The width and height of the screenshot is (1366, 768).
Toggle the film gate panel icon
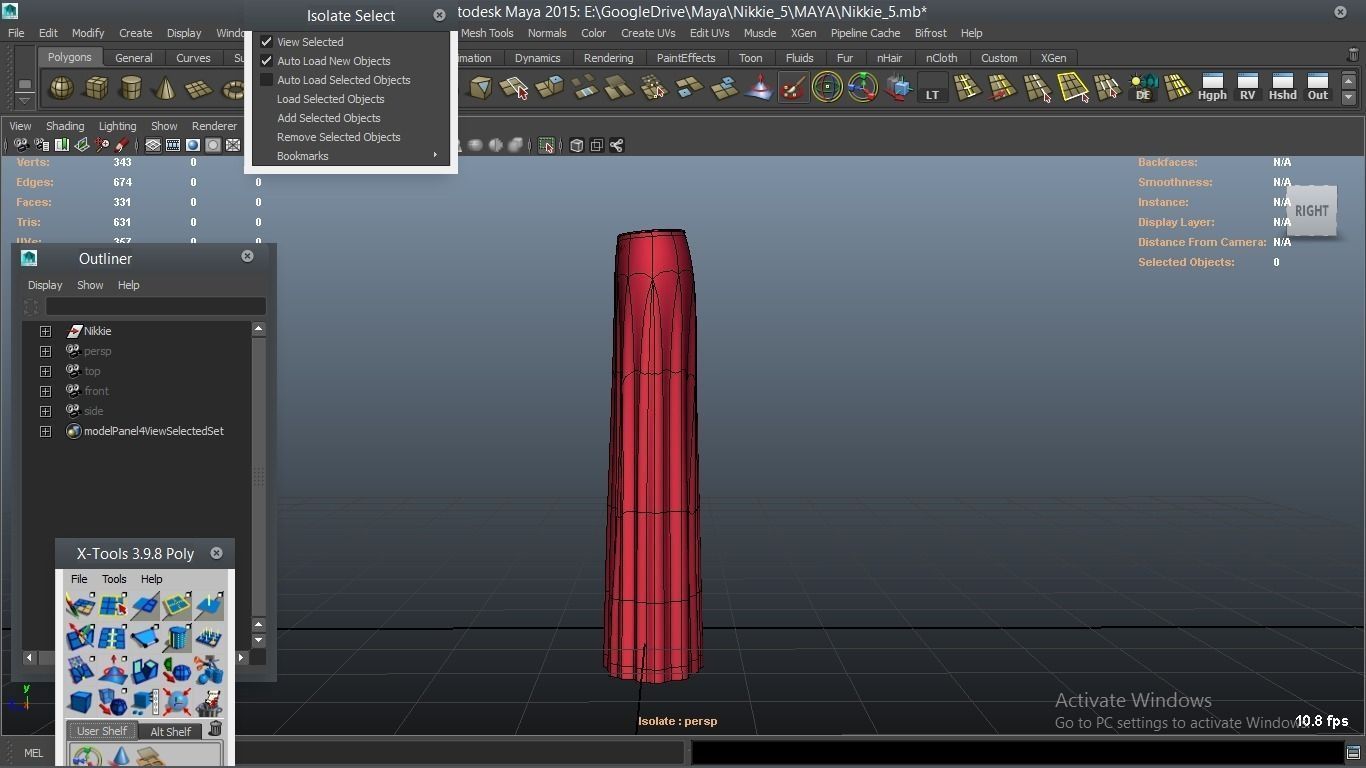[x=173, y=146]
